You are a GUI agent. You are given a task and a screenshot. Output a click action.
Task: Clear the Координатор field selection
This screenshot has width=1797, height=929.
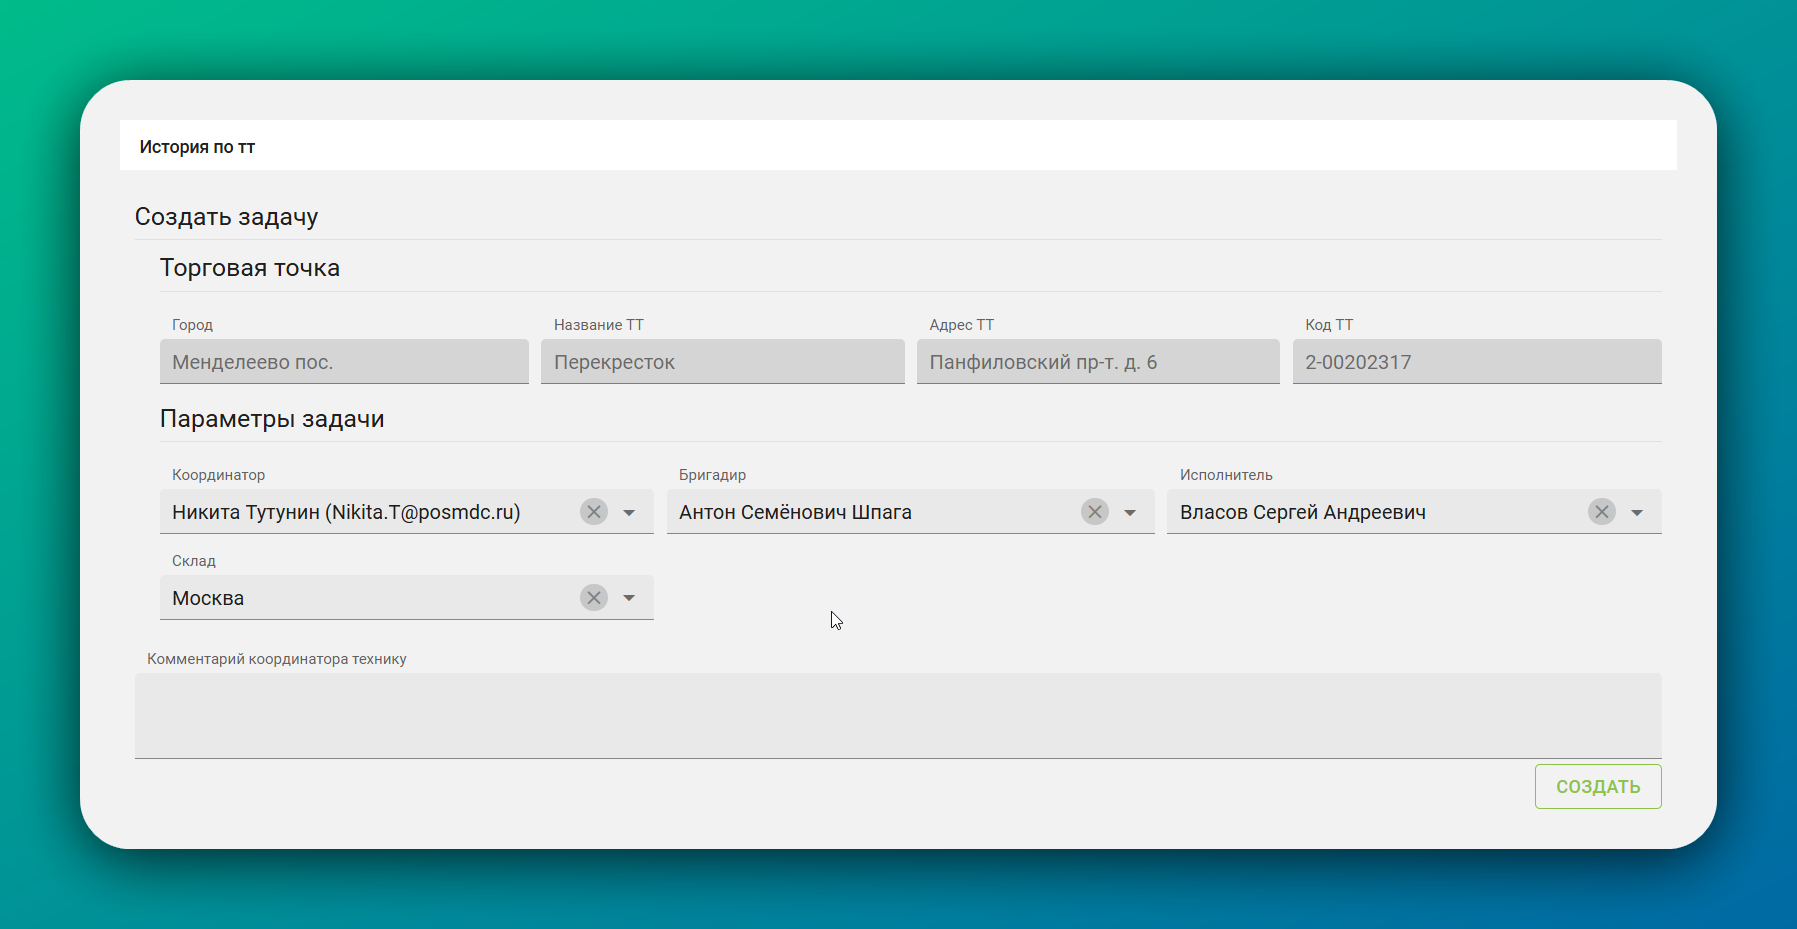(594, 512)
